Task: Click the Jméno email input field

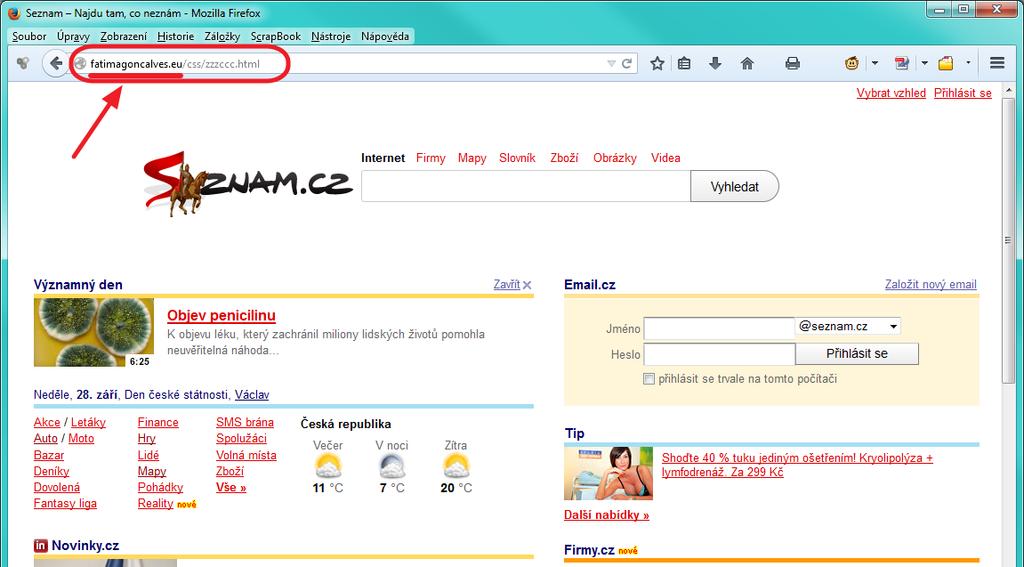Action: point(719,328)
